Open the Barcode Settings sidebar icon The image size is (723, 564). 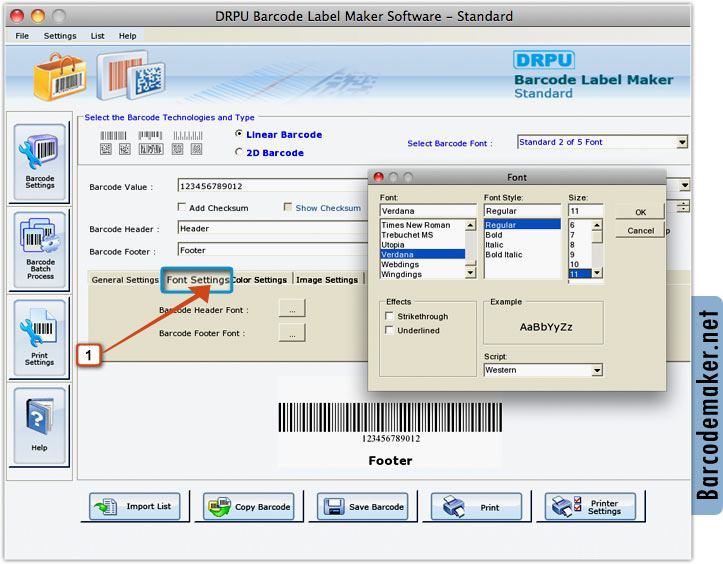(40, 161)
